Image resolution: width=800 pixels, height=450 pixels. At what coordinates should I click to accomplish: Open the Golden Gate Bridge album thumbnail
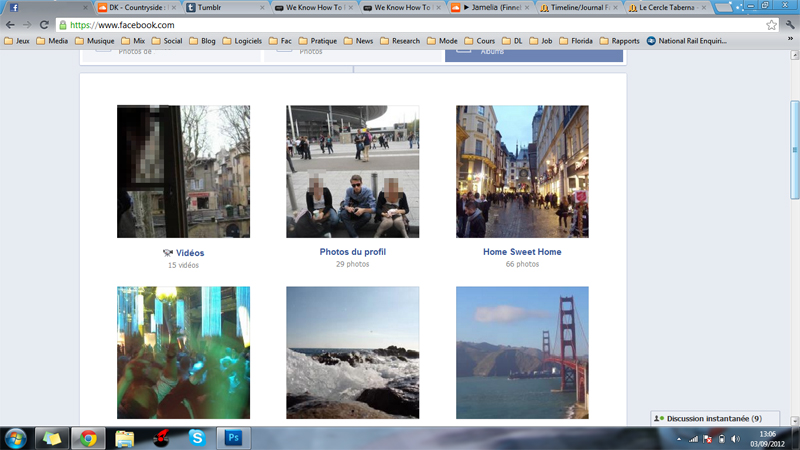tap(522, 353)
